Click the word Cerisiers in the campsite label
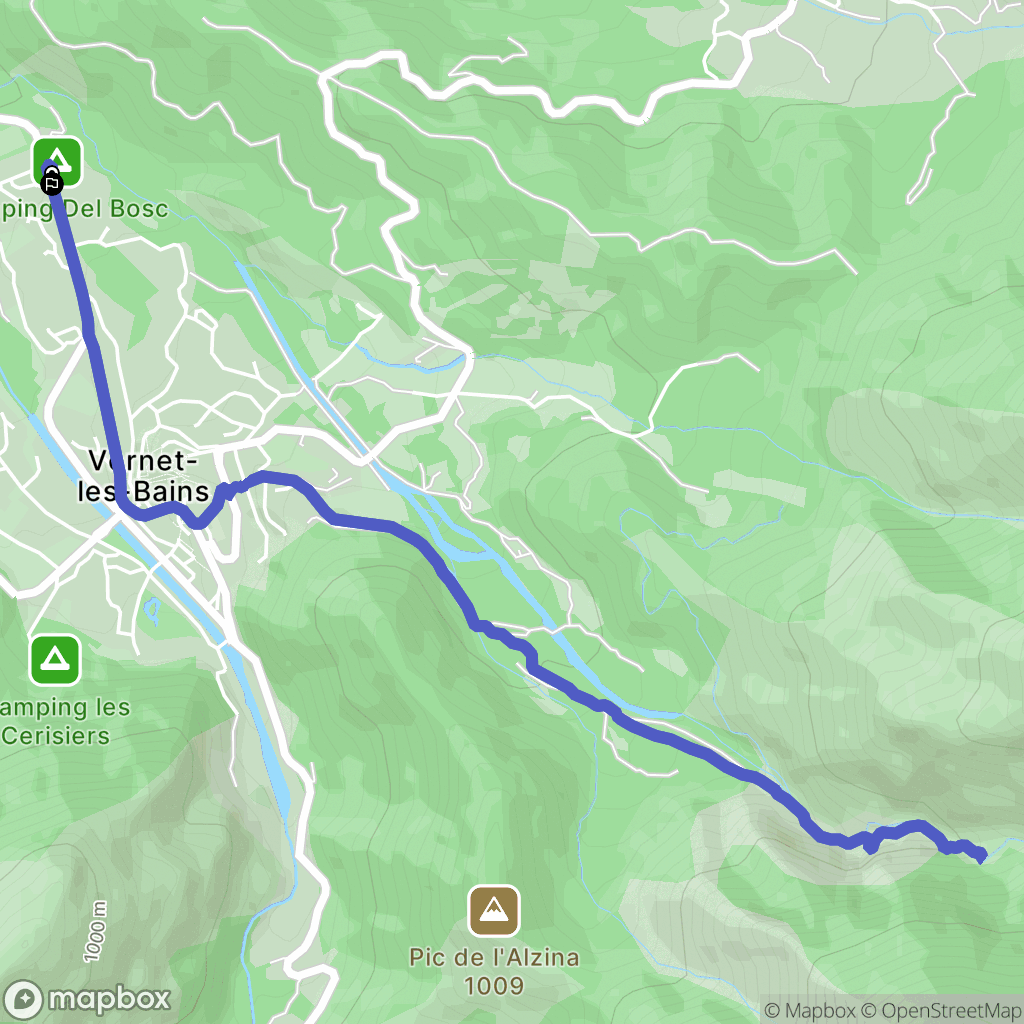 pyautogui.click(x=56, y=736)
